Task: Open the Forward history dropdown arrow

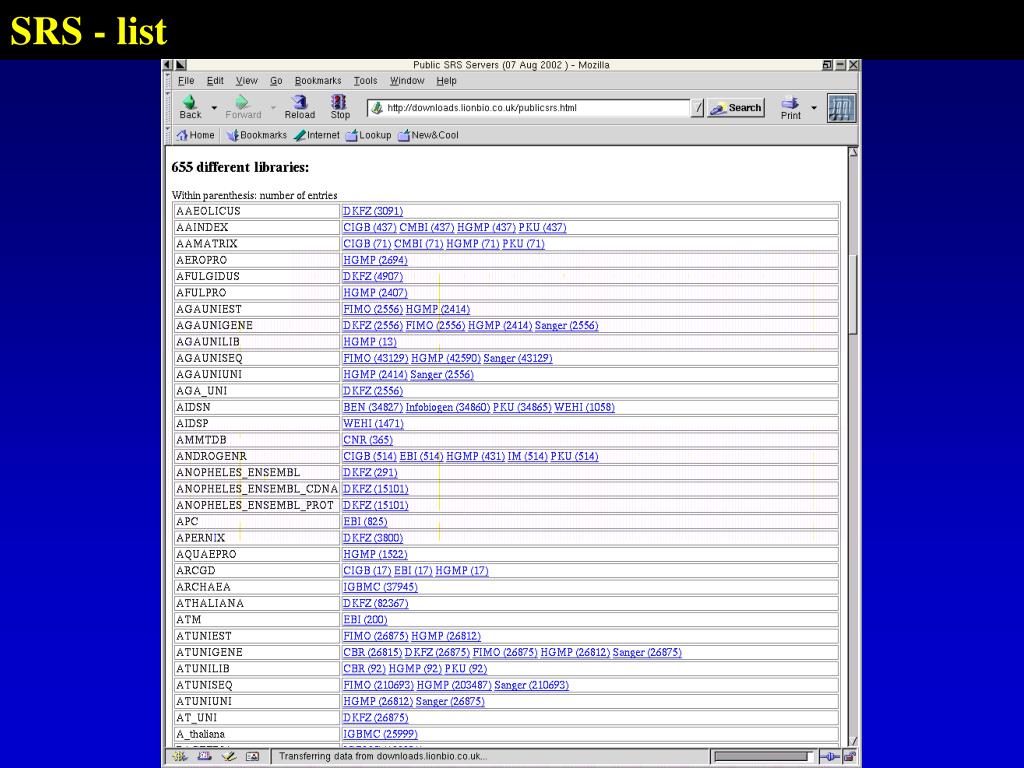Action: click(x=273, y=108)
